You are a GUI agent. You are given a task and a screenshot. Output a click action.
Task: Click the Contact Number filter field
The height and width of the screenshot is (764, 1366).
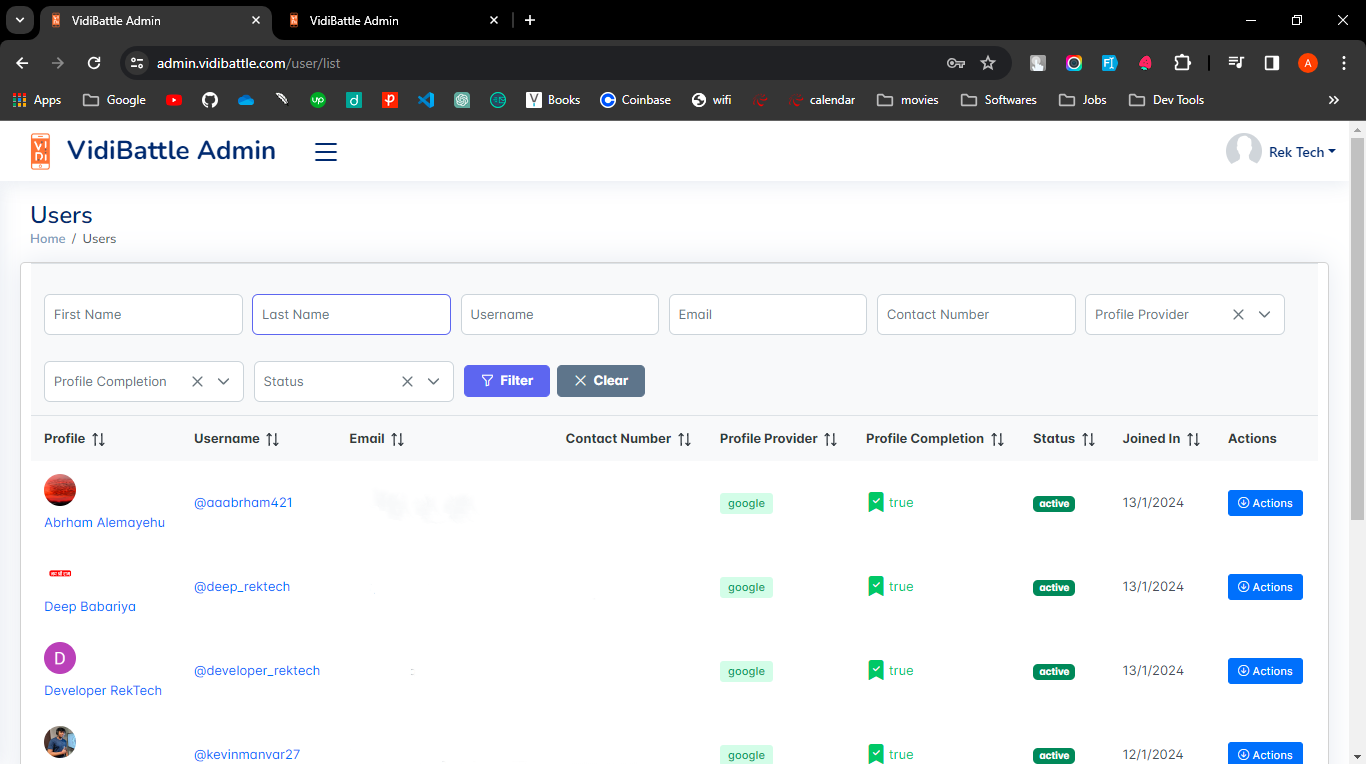pyautogui.click(x=976, y=314)
